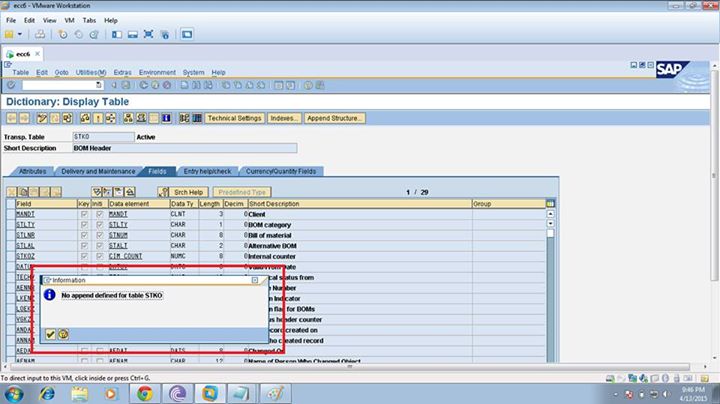Select the ecc6 VM tab
Image resolution: width=720 pixels, height=404 pixels.
tap(23, 54)
